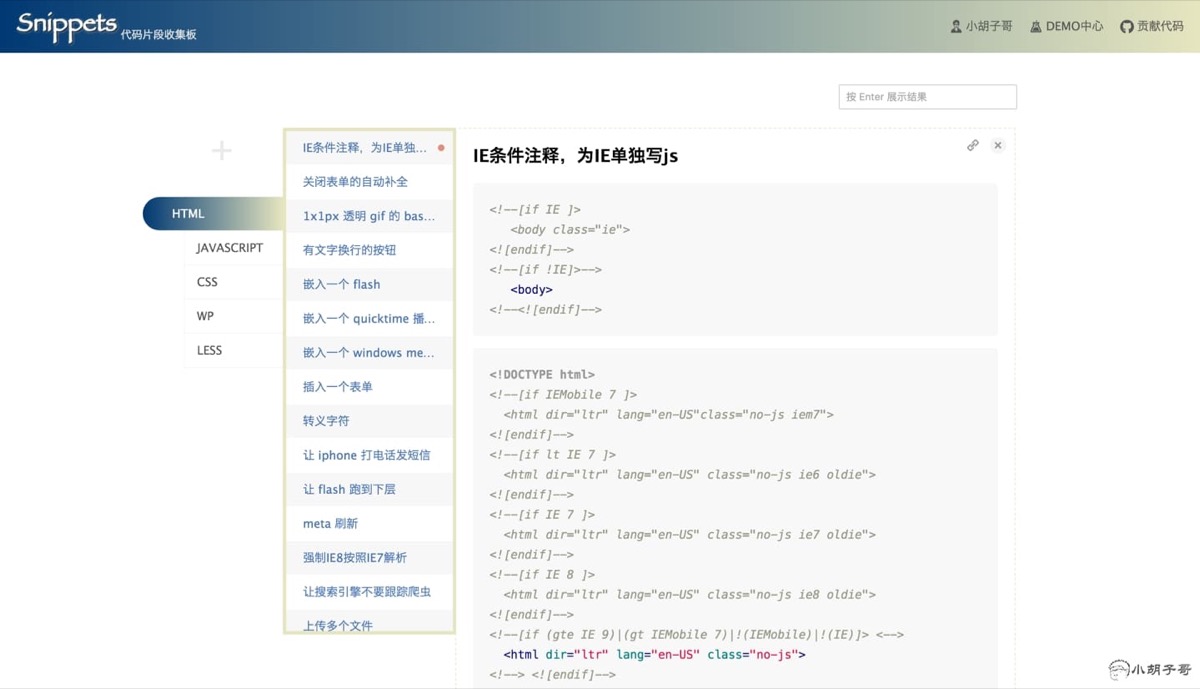
Task: Click the search box to filter snippets
Action: (927, 97)
